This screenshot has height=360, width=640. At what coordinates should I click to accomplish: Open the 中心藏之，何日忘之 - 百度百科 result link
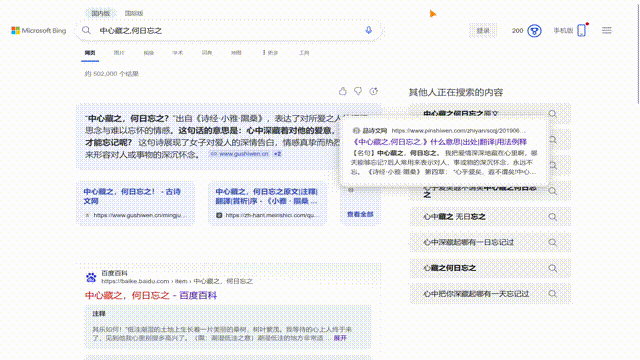[x=151, y=295]
